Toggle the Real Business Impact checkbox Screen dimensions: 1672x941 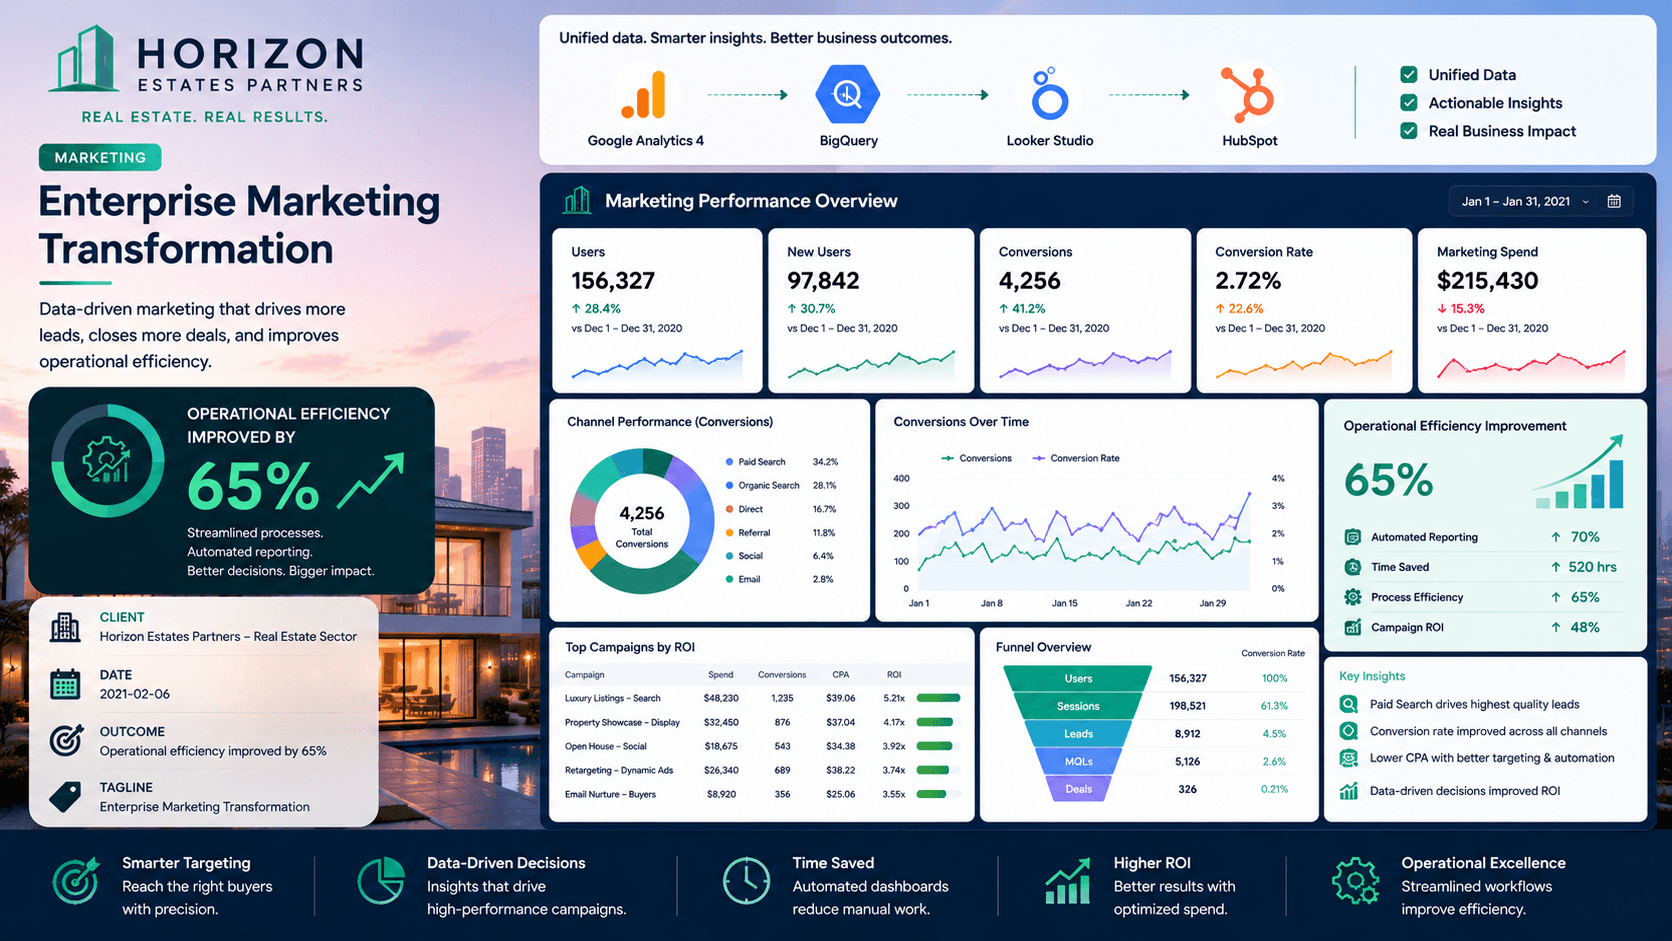coord(1409,130)
